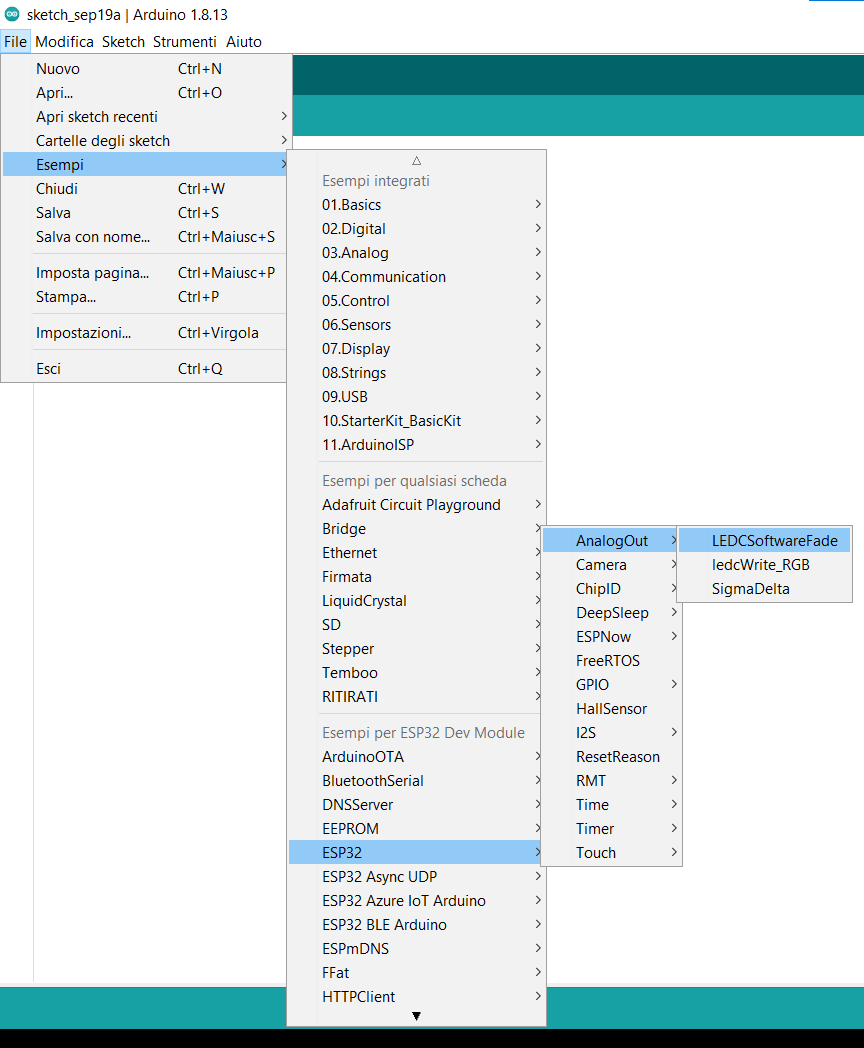
Task: Open 11.ArduinoISP submenu
Action: [416, 445]
